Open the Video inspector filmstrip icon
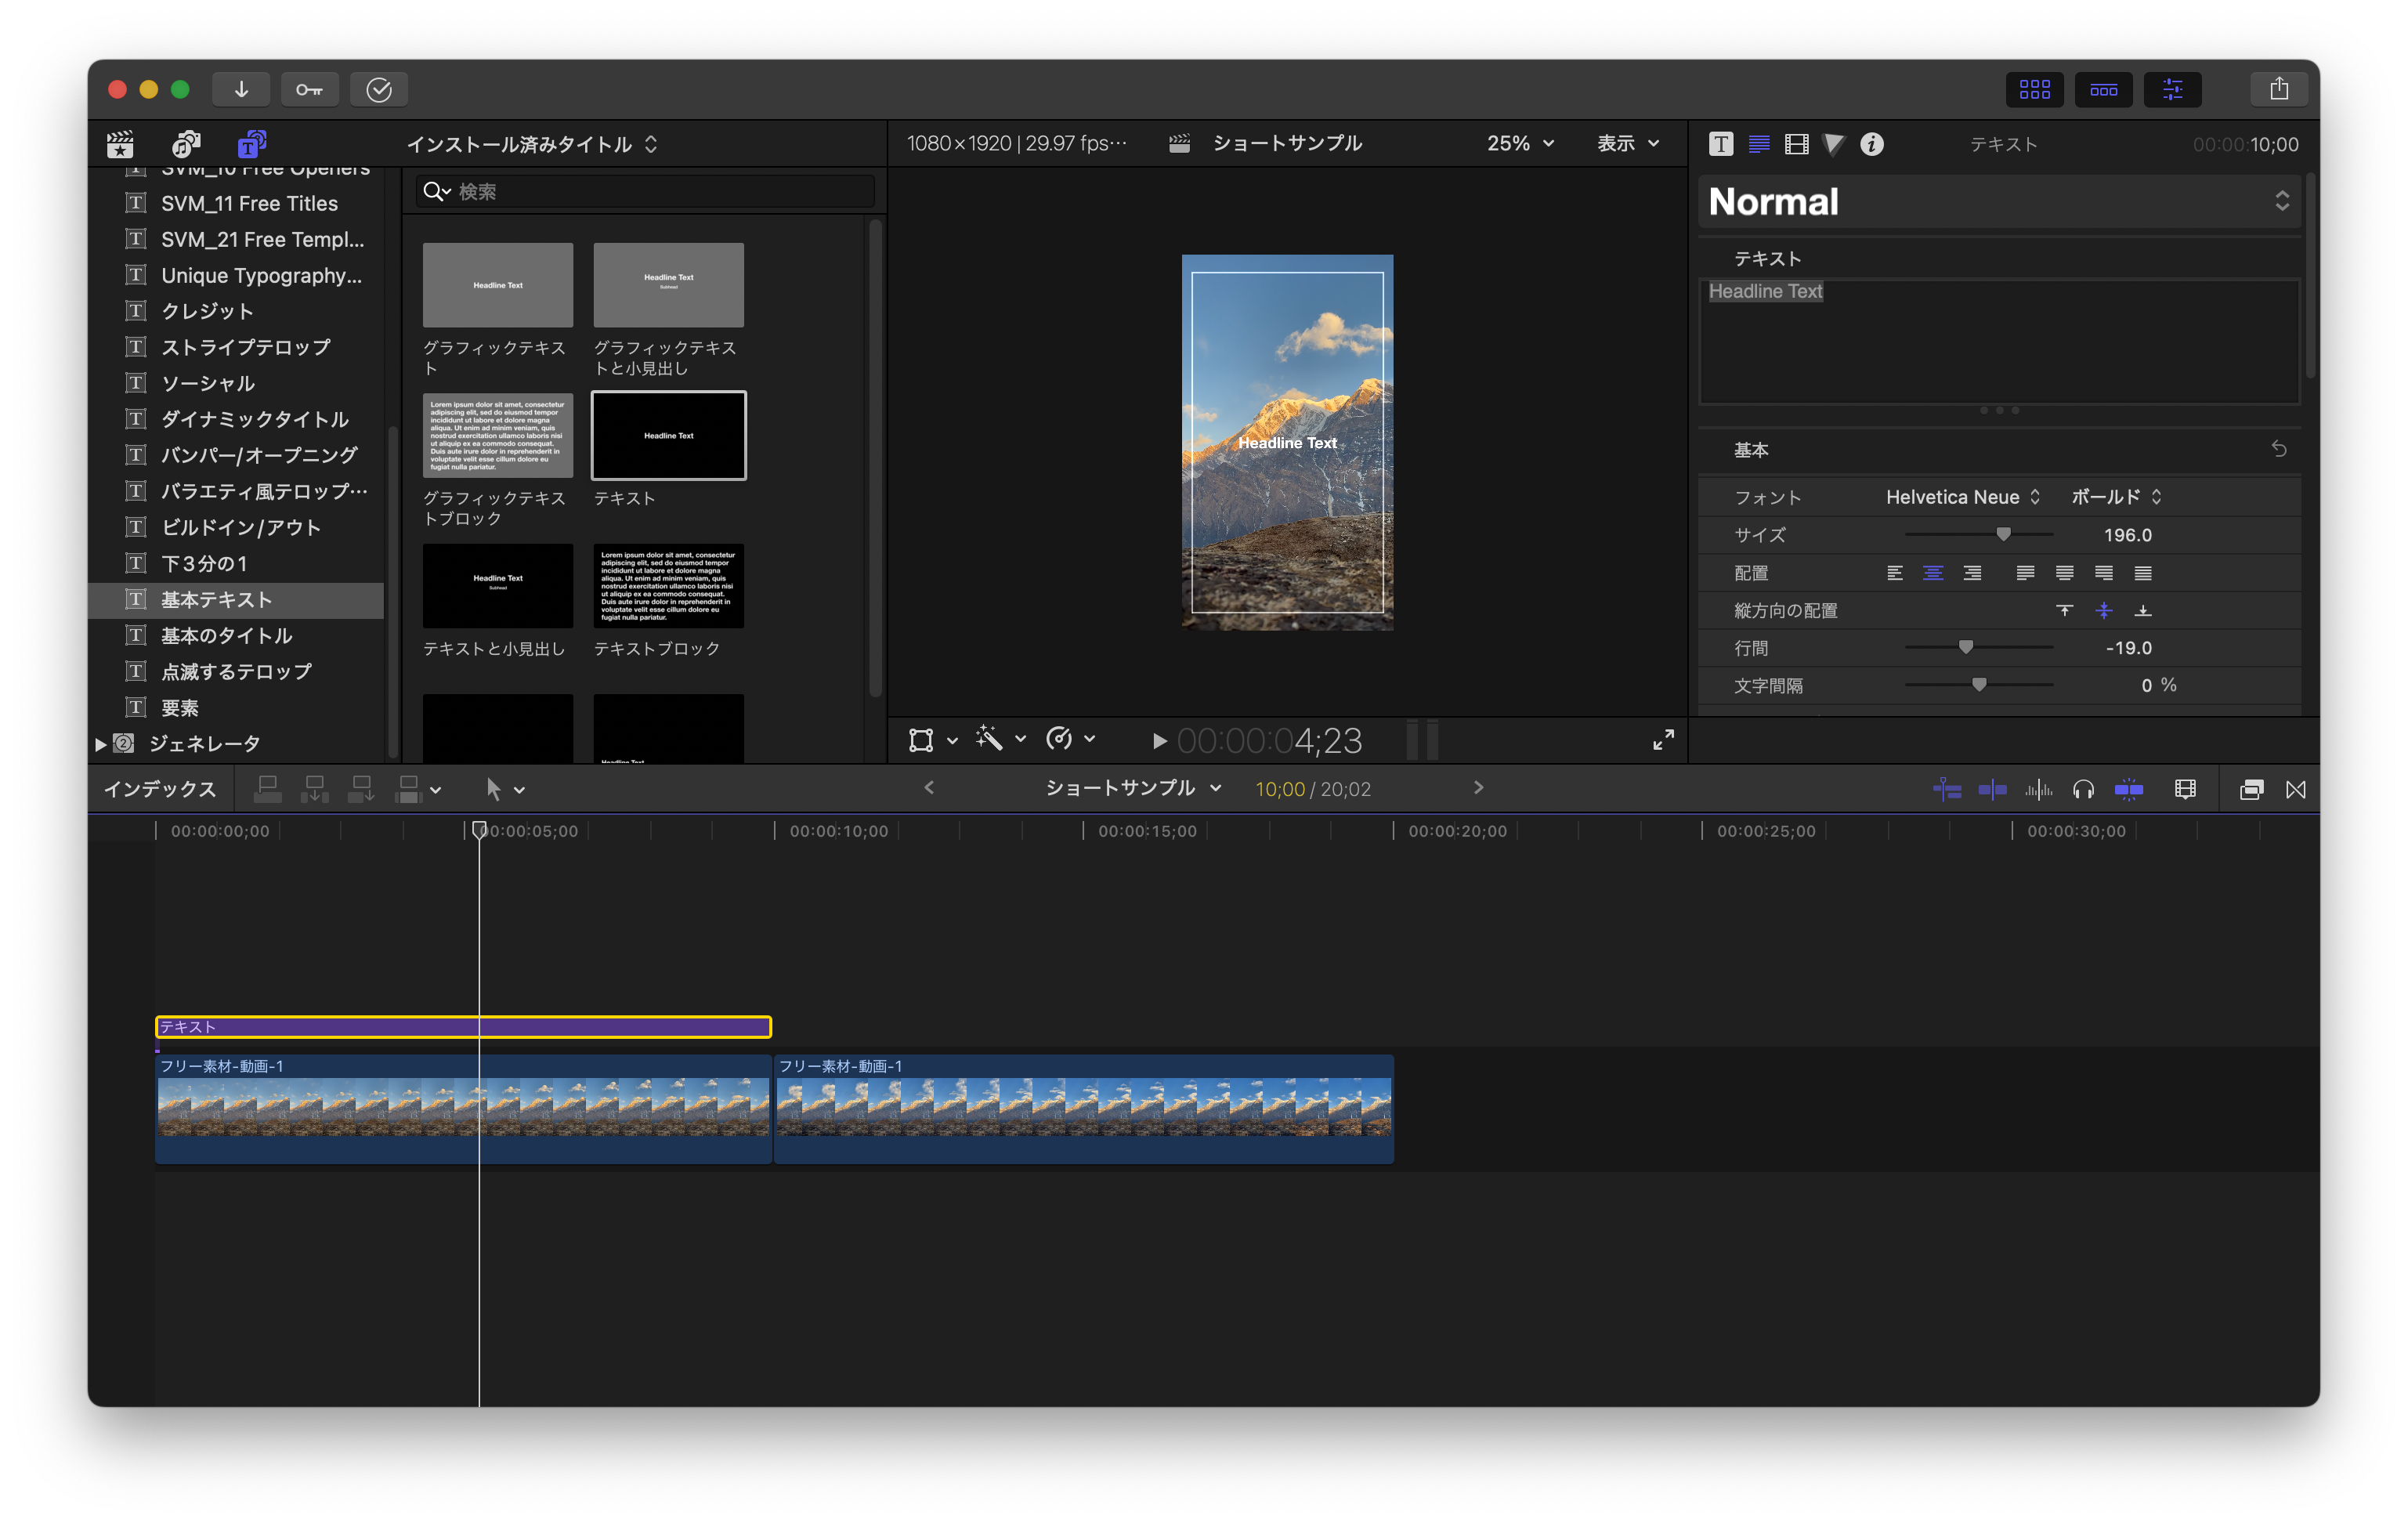This screenshot has height=1523, width=2408. tap(1796, 144)
